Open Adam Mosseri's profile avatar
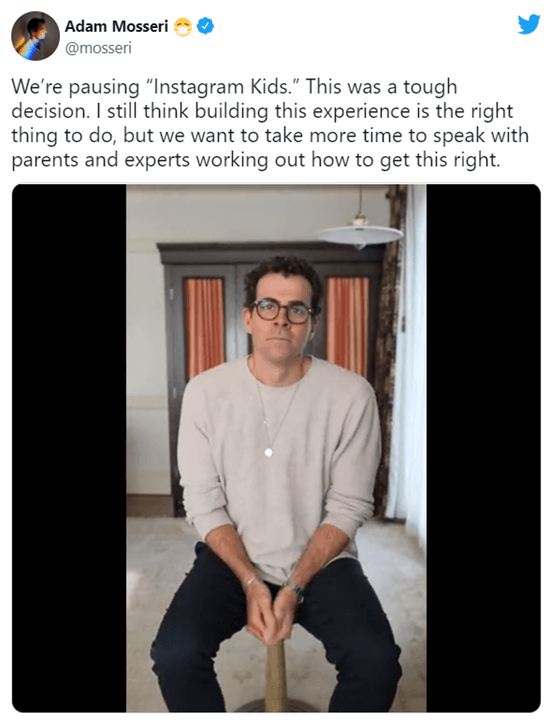Image resolution: width=550 pixels, height=720 pixels. 35,36
